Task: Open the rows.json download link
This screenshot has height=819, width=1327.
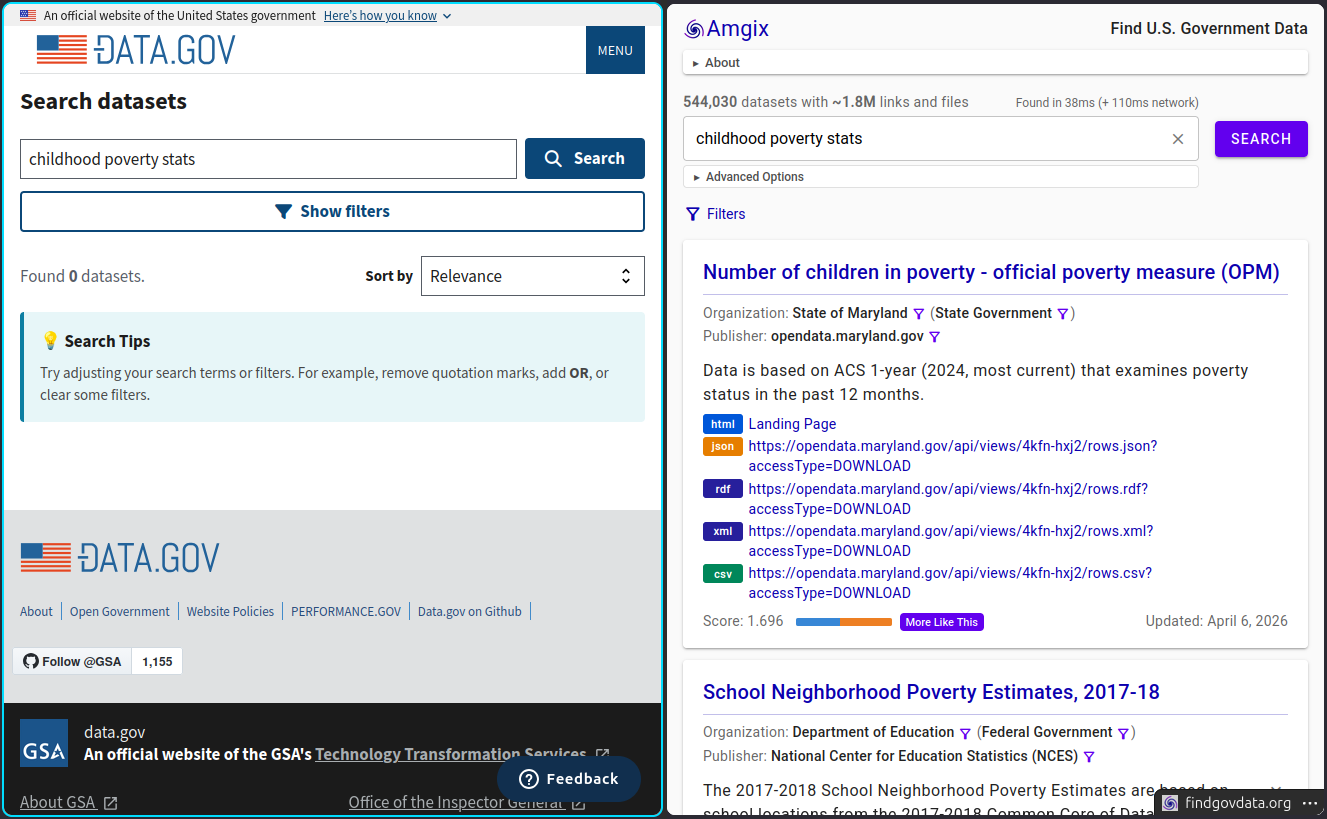Action: (952, 456)
